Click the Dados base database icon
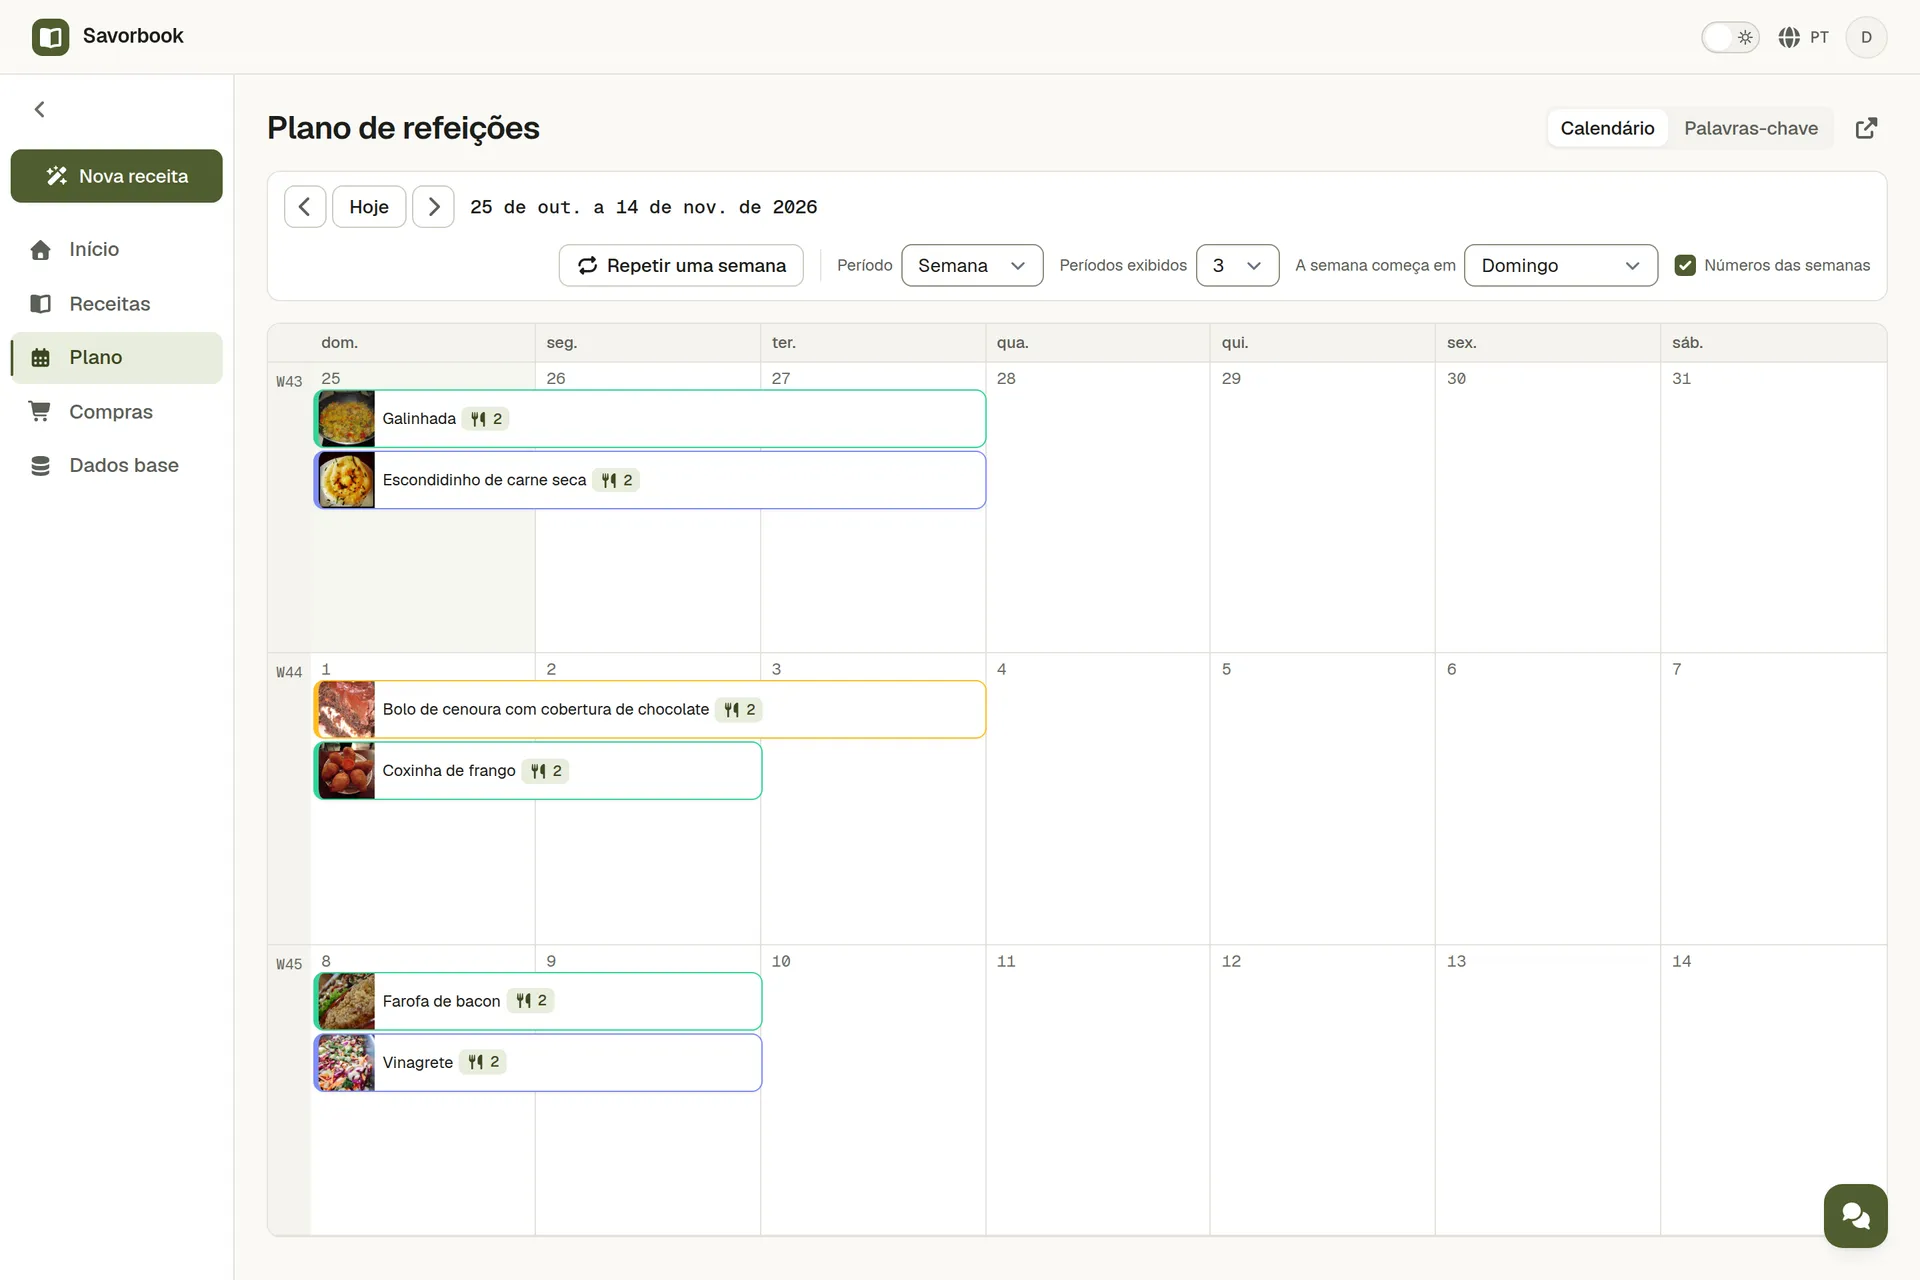This screenshot has height=1280, width=1920. [41, 466]
